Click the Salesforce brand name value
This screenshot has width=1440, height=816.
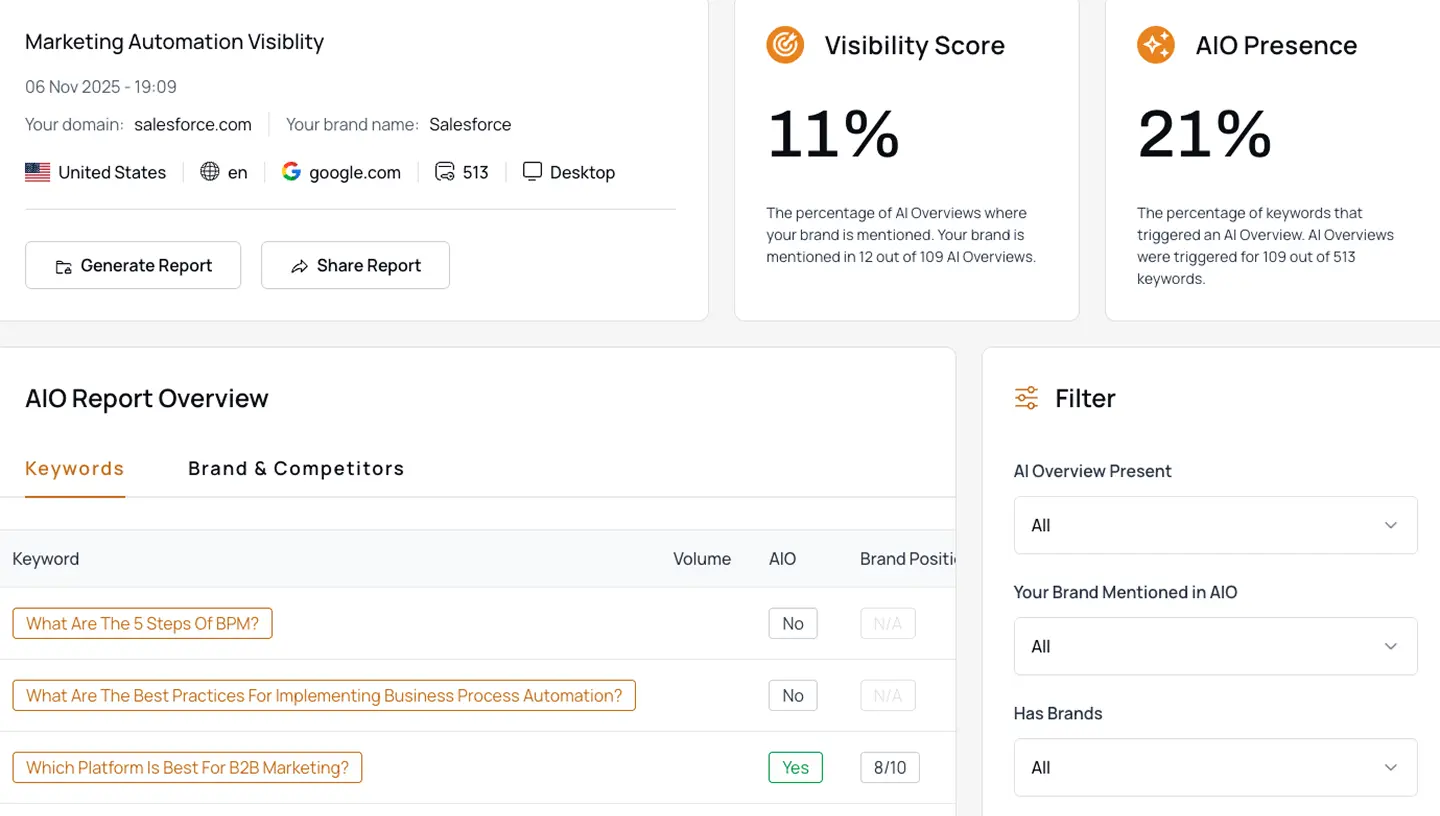(470, 124)
